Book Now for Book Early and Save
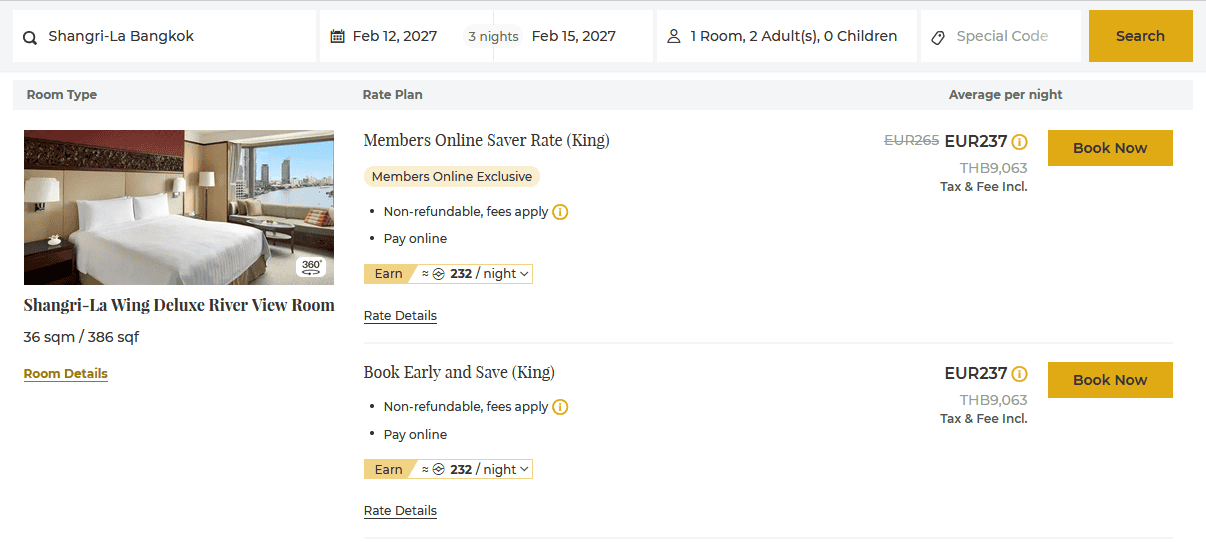Screen dimensions: 1206x542 [1110, 380]
